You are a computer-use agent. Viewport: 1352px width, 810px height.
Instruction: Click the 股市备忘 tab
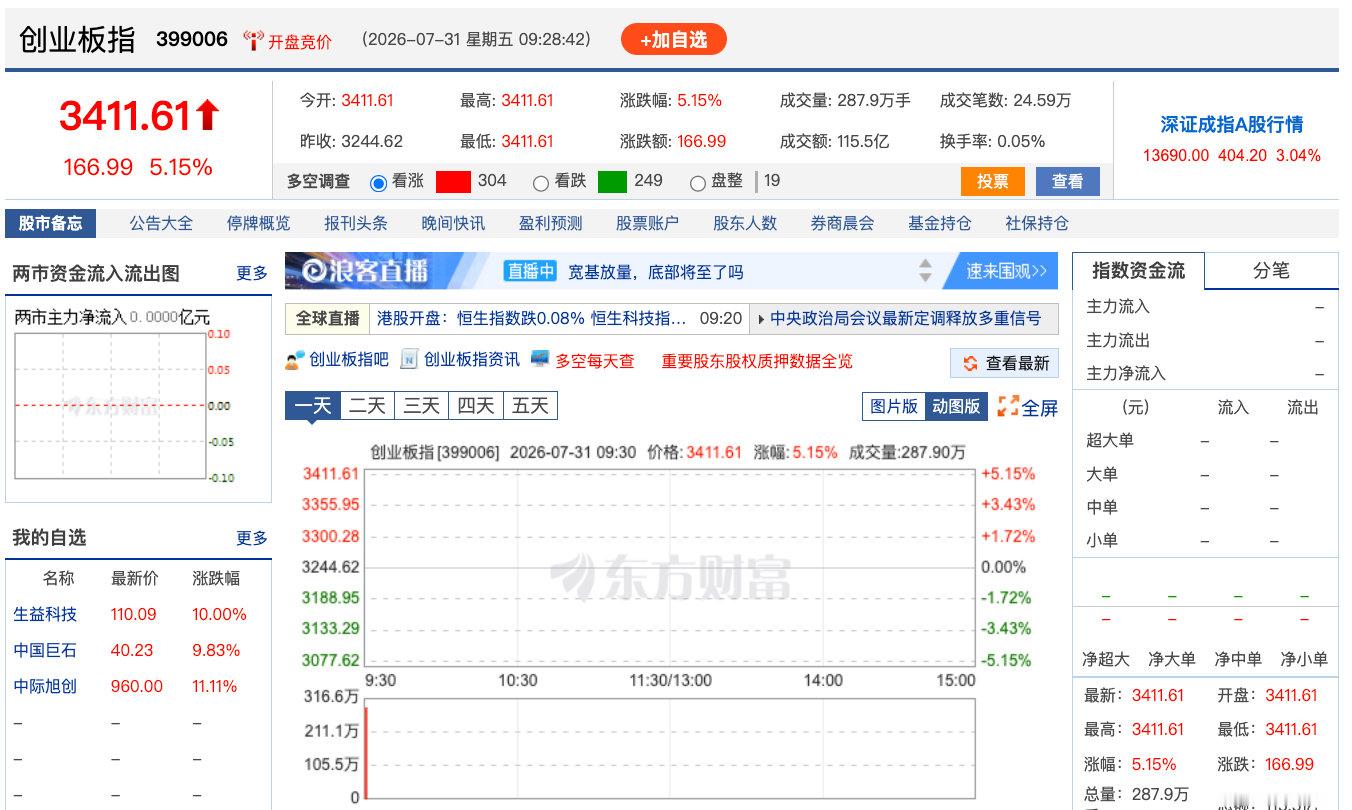(x=51, y=223)
